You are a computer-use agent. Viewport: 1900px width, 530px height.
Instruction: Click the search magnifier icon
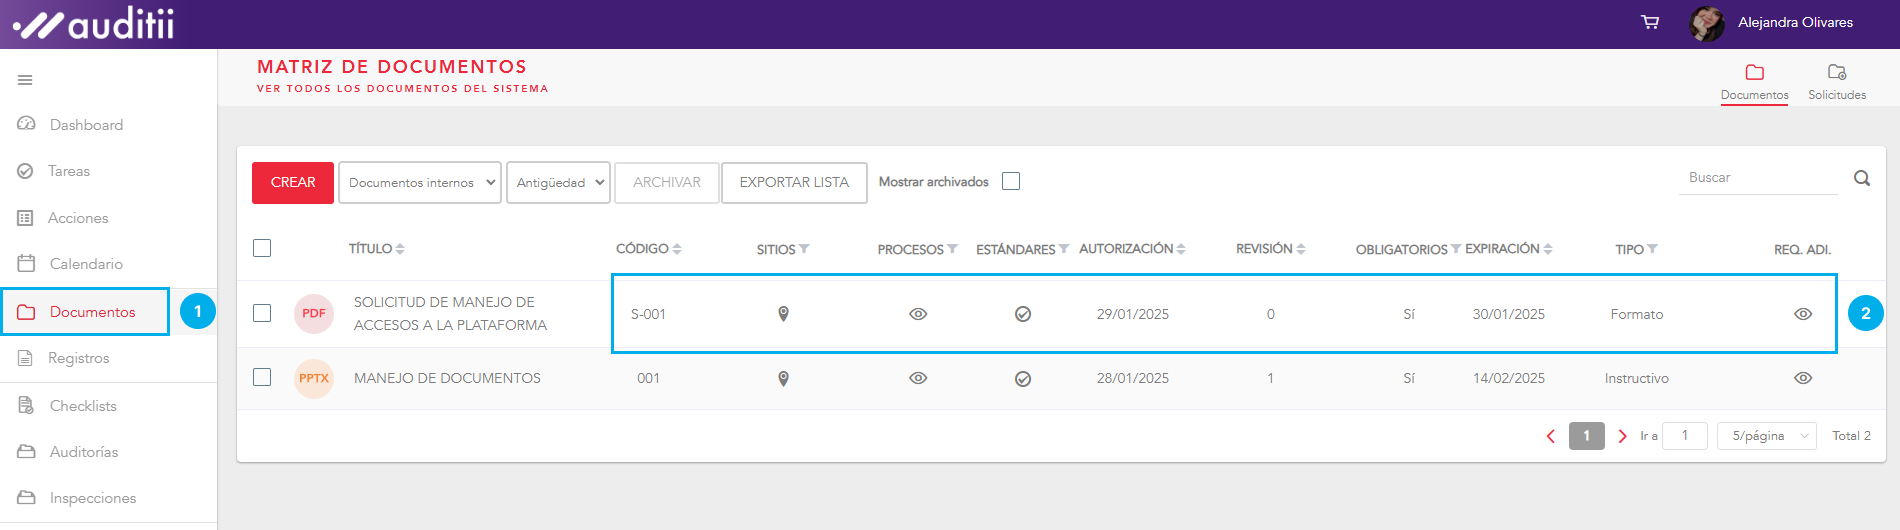pos(1861,178)
